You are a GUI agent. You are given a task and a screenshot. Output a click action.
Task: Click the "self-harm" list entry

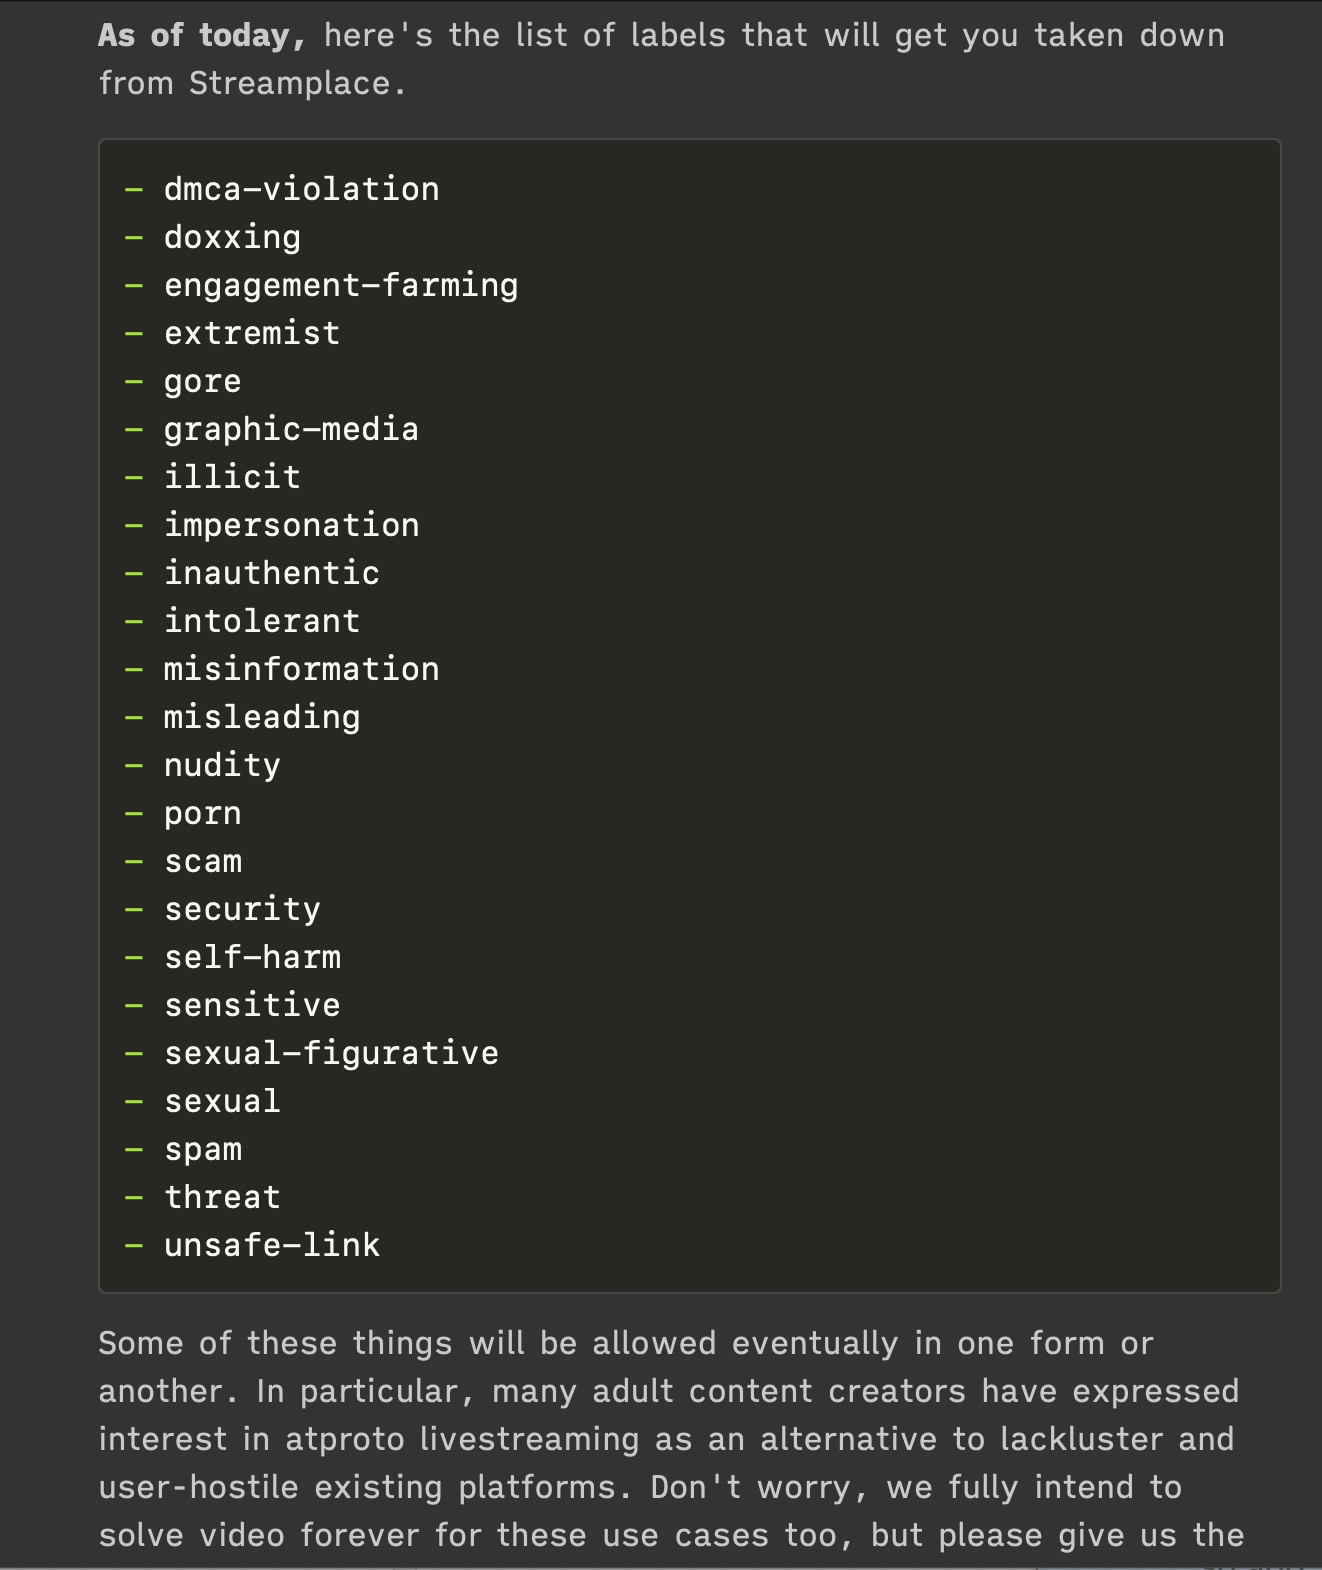(x=252, y=957)
